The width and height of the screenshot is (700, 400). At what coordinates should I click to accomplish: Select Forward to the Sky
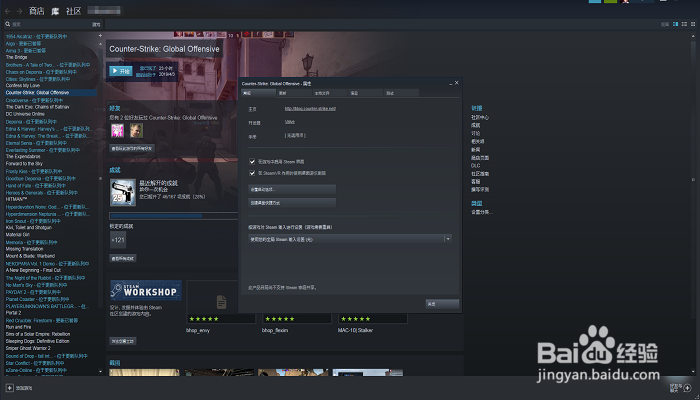pyautogui.click(x=24, y=164)
